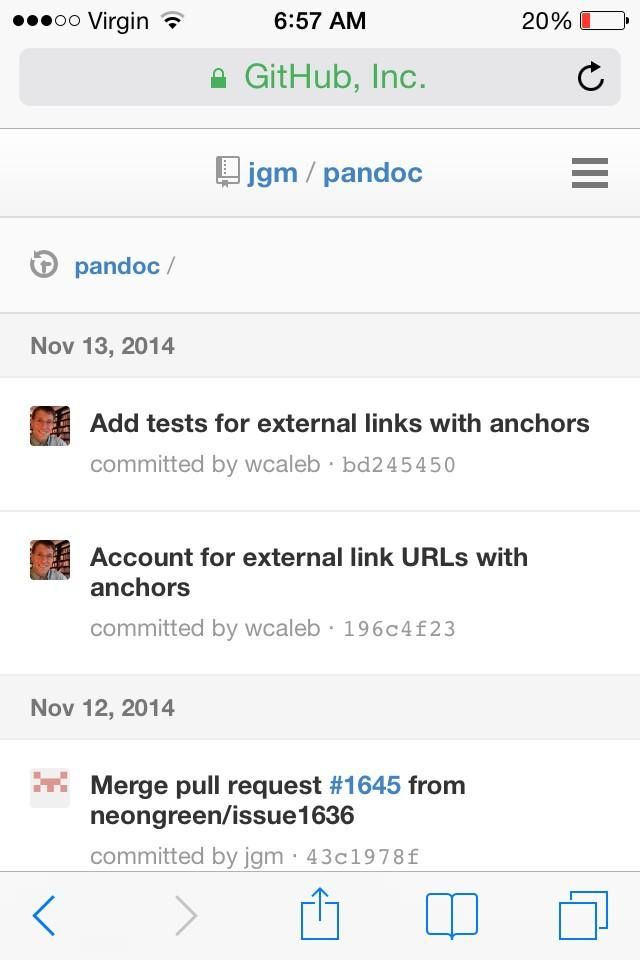
Task: Open commit "Add tests for external links with anchors"
Action: tap(340, 423)
